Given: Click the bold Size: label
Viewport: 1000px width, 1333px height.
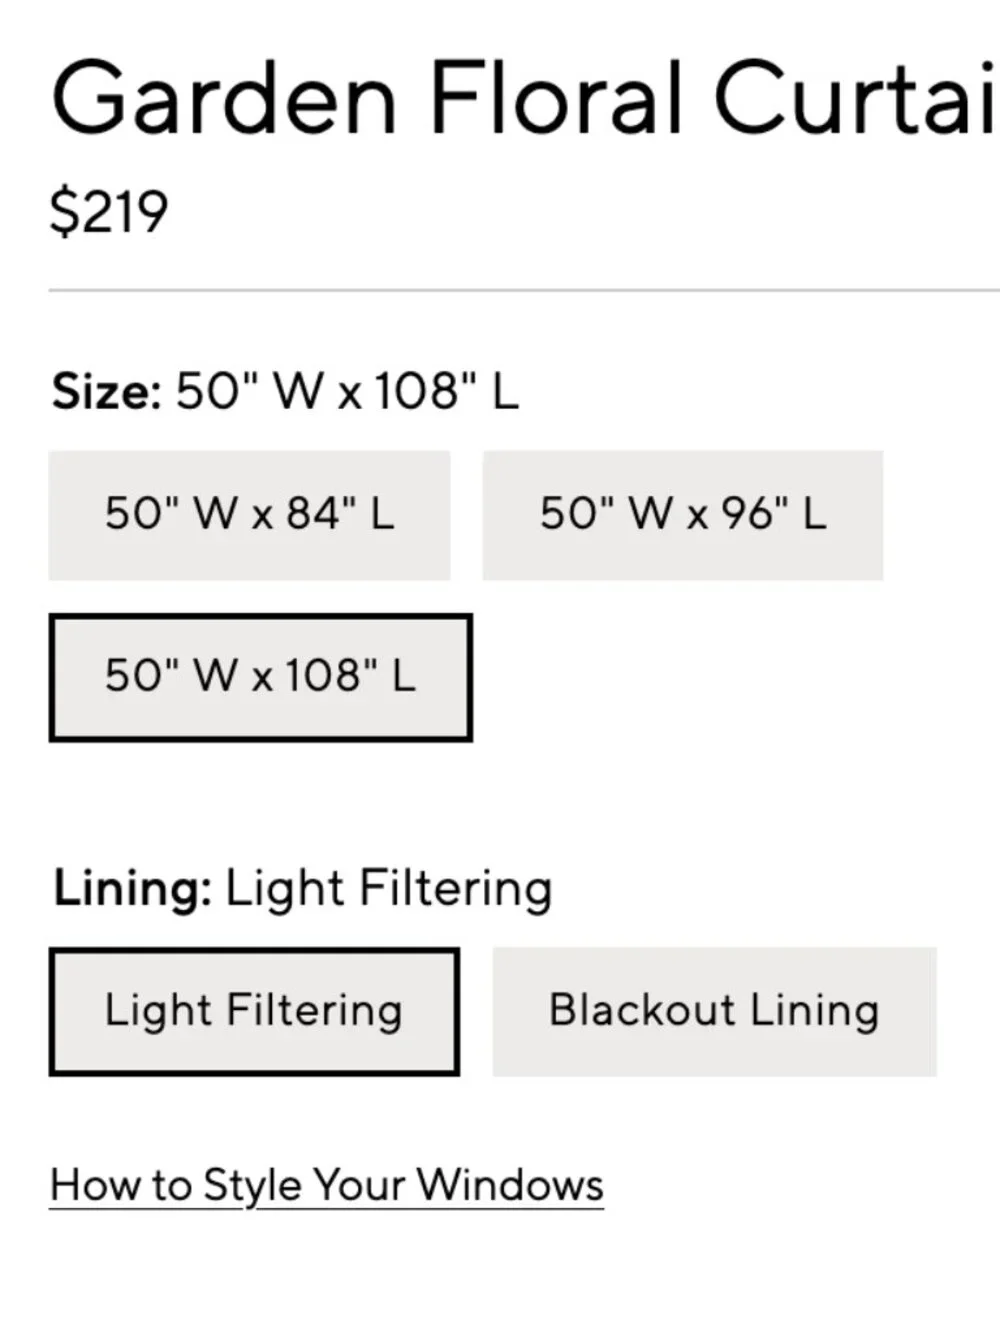Looking at the screenshot, I should (106, 391).
